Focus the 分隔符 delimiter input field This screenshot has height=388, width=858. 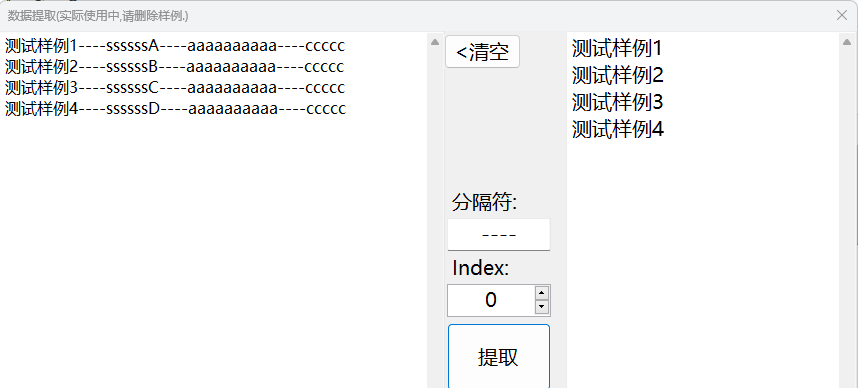(498, 234)
